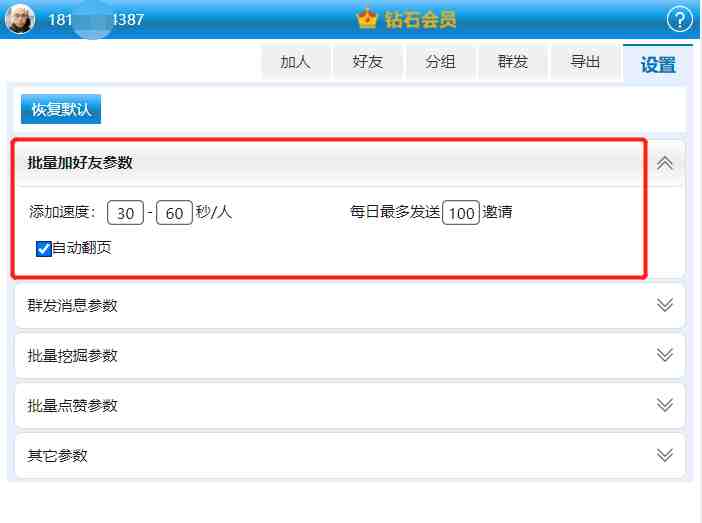Click the user avatar picture
This screenshot has width=702, height=523.
tap(20, 19)
